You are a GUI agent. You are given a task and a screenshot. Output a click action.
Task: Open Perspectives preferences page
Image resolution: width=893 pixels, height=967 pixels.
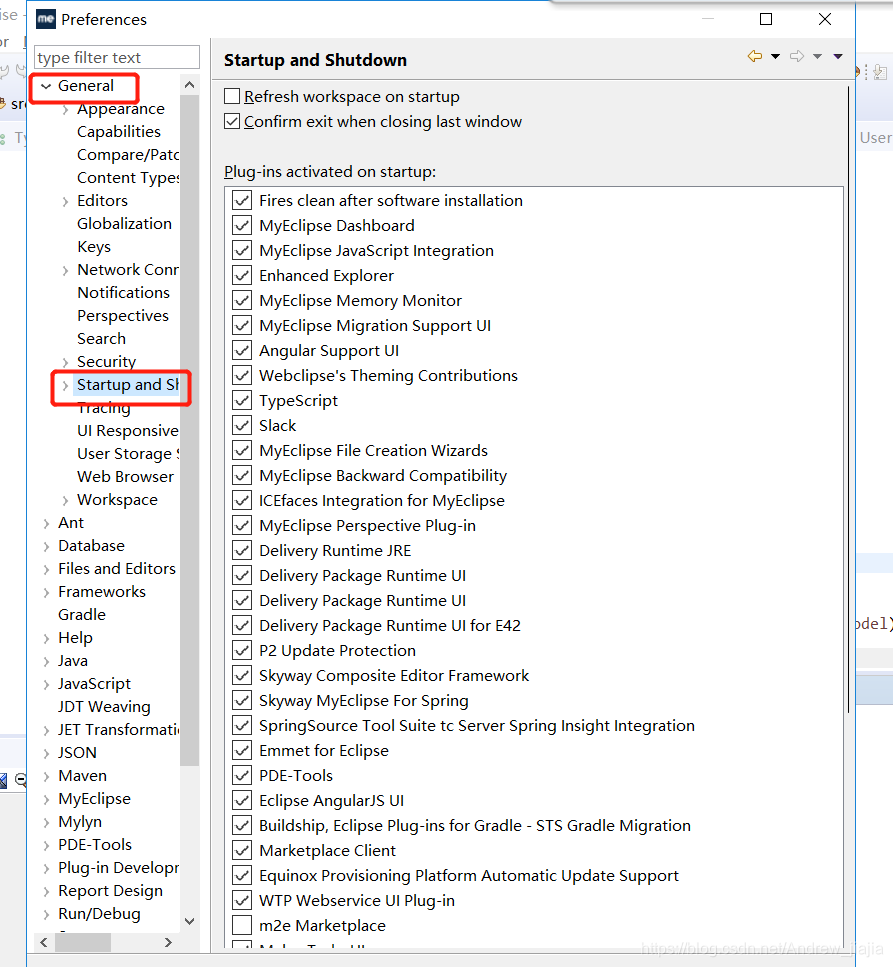click(x=123, y=316)
